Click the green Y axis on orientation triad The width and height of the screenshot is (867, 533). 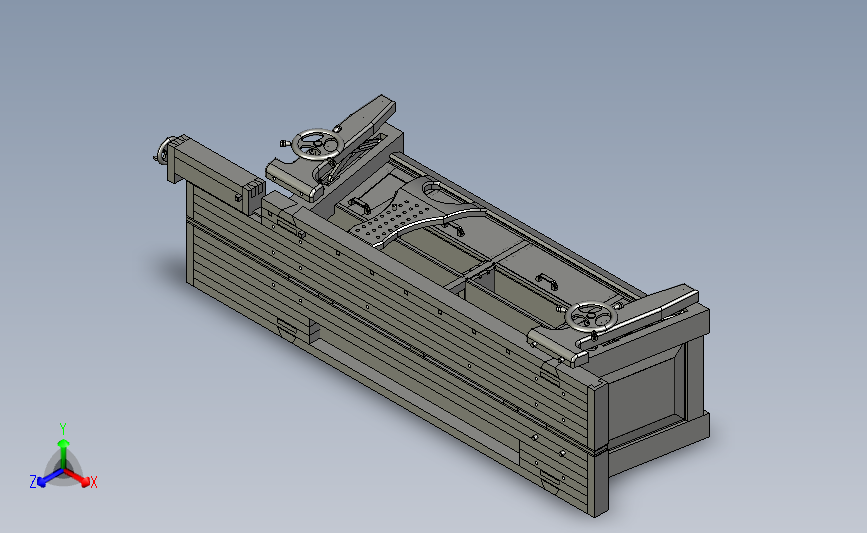click(x=63, y=447)
